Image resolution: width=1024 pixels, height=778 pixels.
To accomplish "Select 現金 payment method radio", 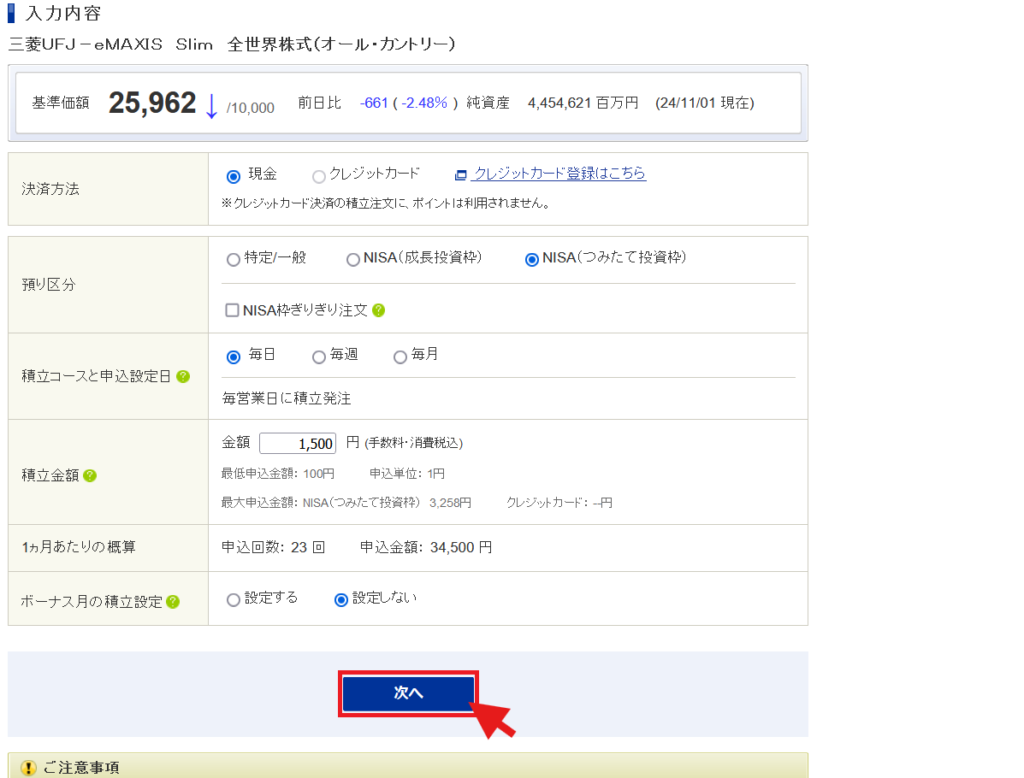I will (x=233, y=176).
